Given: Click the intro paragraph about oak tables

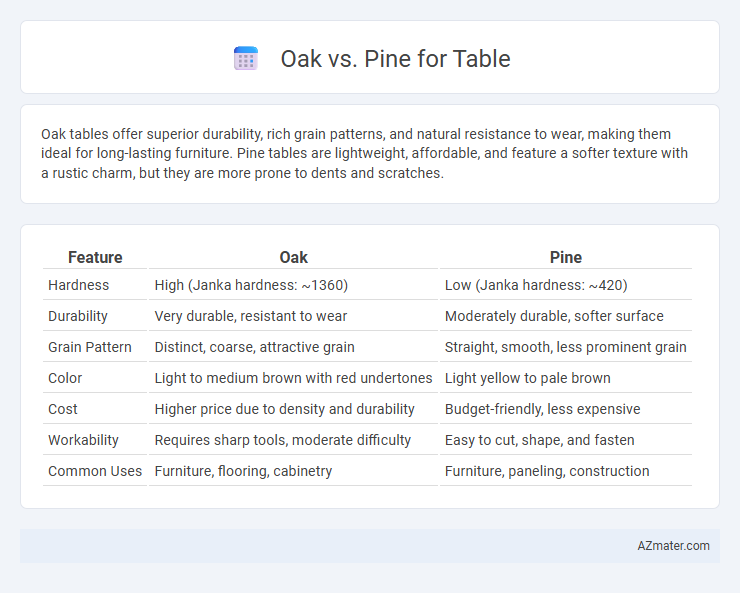Looking at the screenshot, I should [364, 153].
